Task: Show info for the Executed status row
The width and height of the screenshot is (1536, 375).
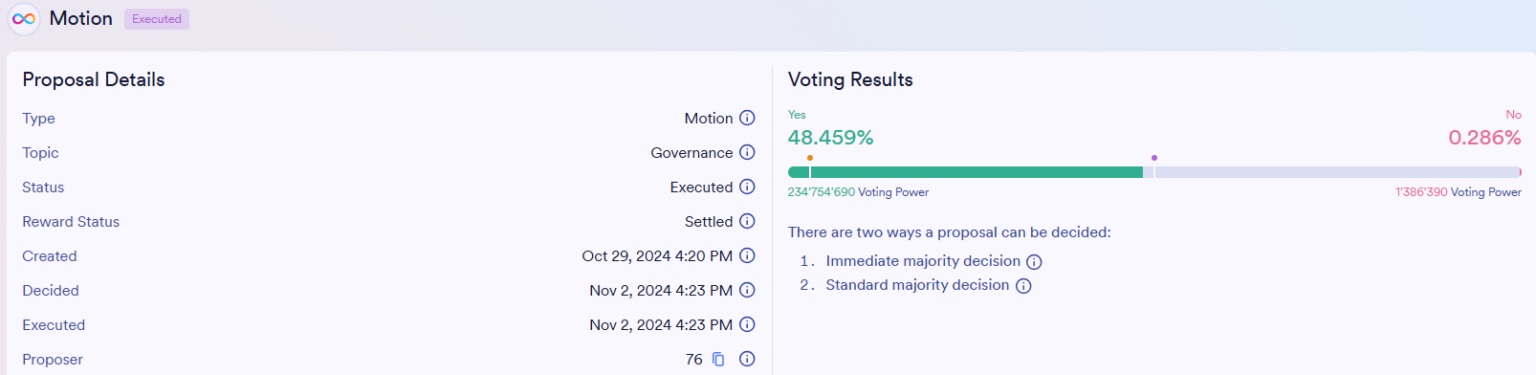Action: (x=747, y=187)
